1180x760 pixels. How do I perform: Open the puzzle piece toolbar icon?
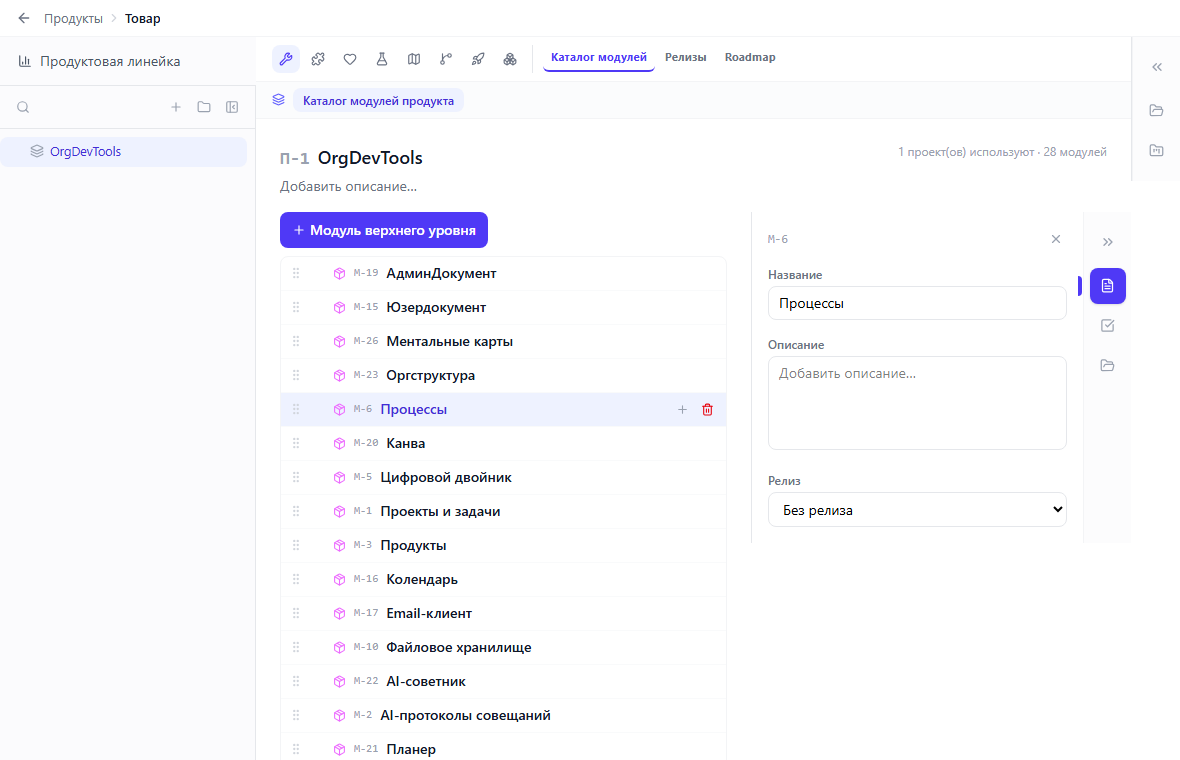coord(318,59)
